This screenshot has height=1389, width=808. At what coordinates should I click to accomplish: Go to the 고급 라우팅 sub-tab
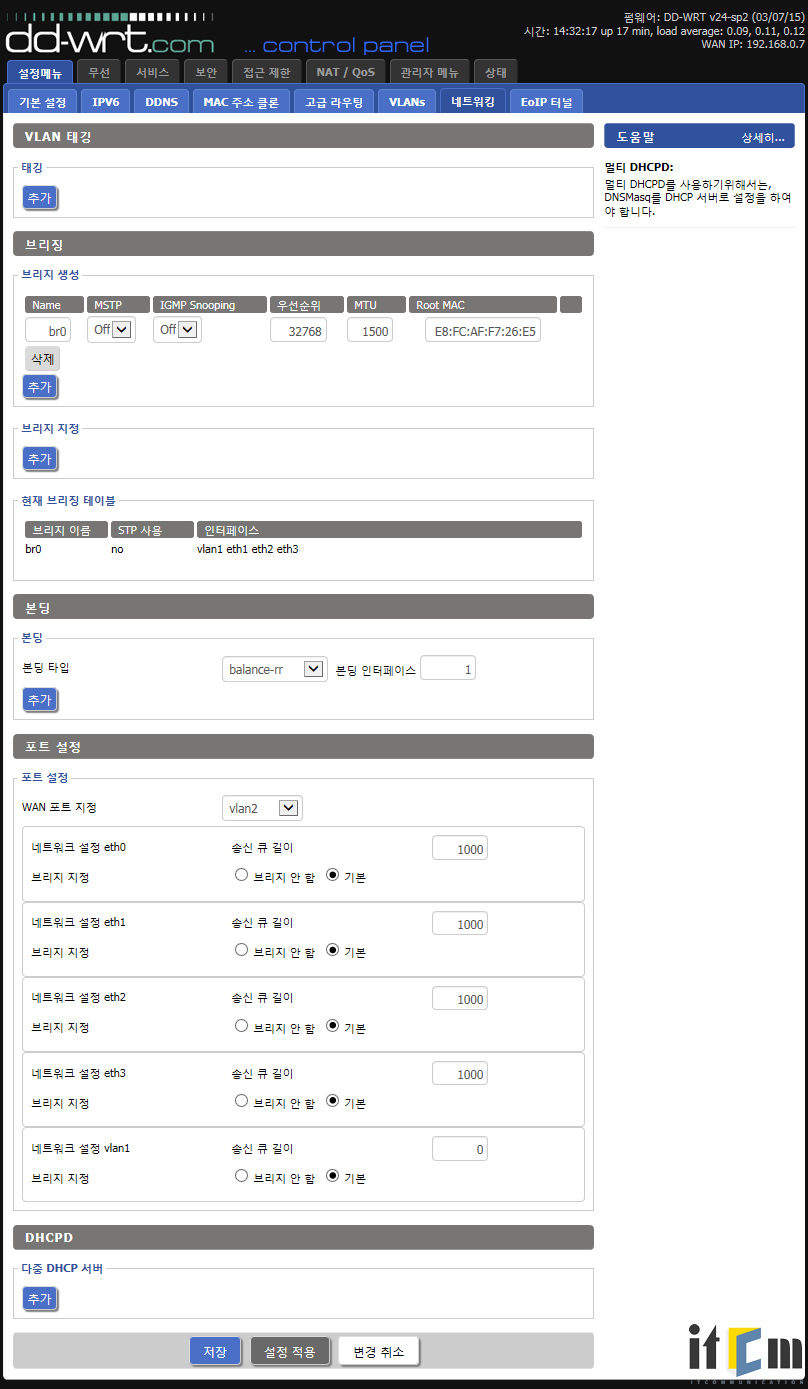click(334, 101)
